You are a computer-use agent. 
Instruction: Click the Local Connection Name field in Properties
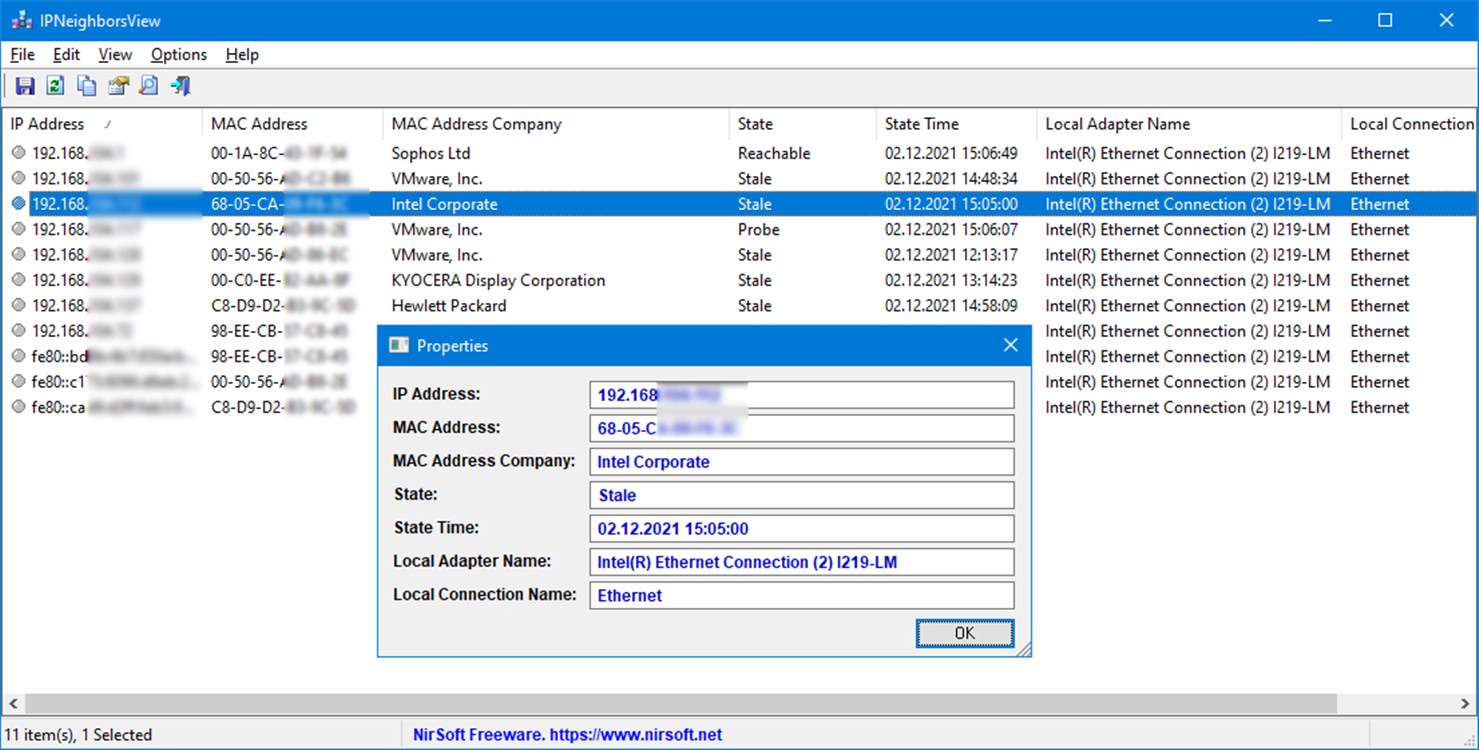point(802,595)
